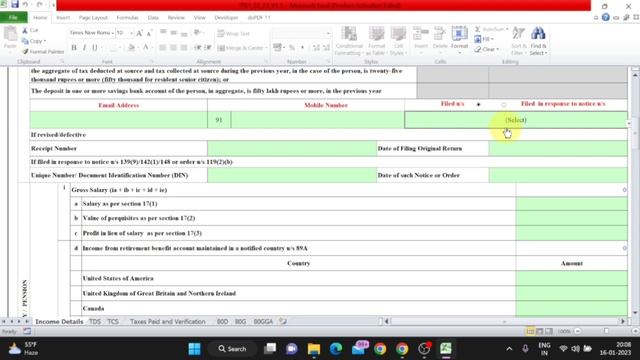Screen dimensions: 640x360
Task: Switch to the Insert ribbon tab
Action: [x=63, y=18]
